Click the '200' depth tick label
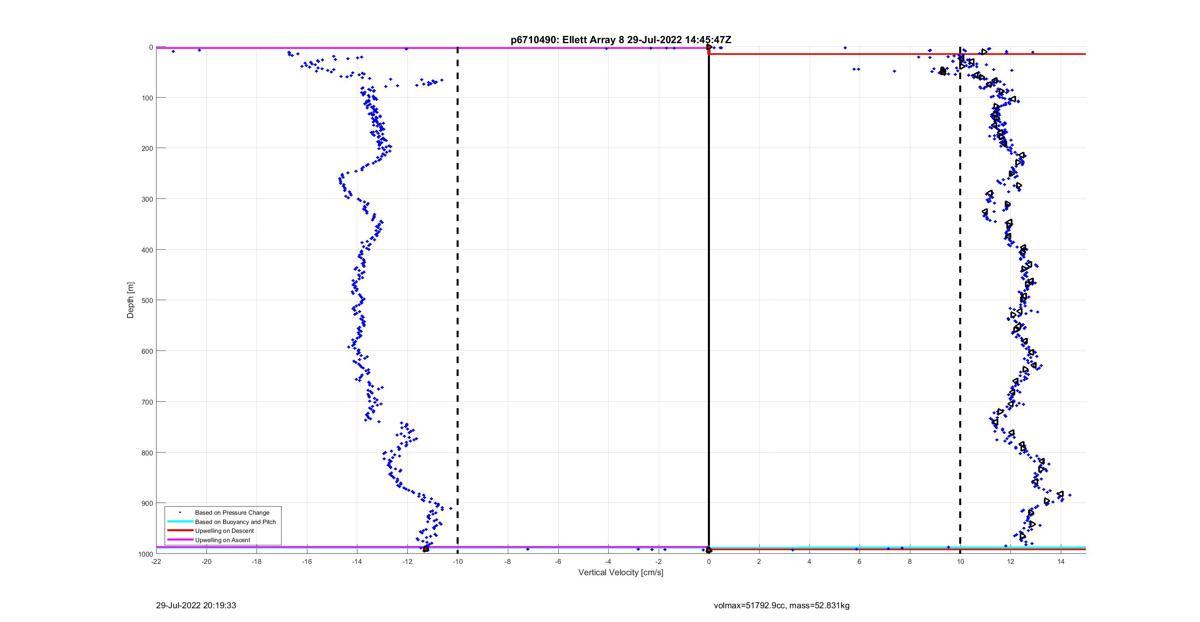This screenshot has height=622, width=1200. tap(146, 148)
